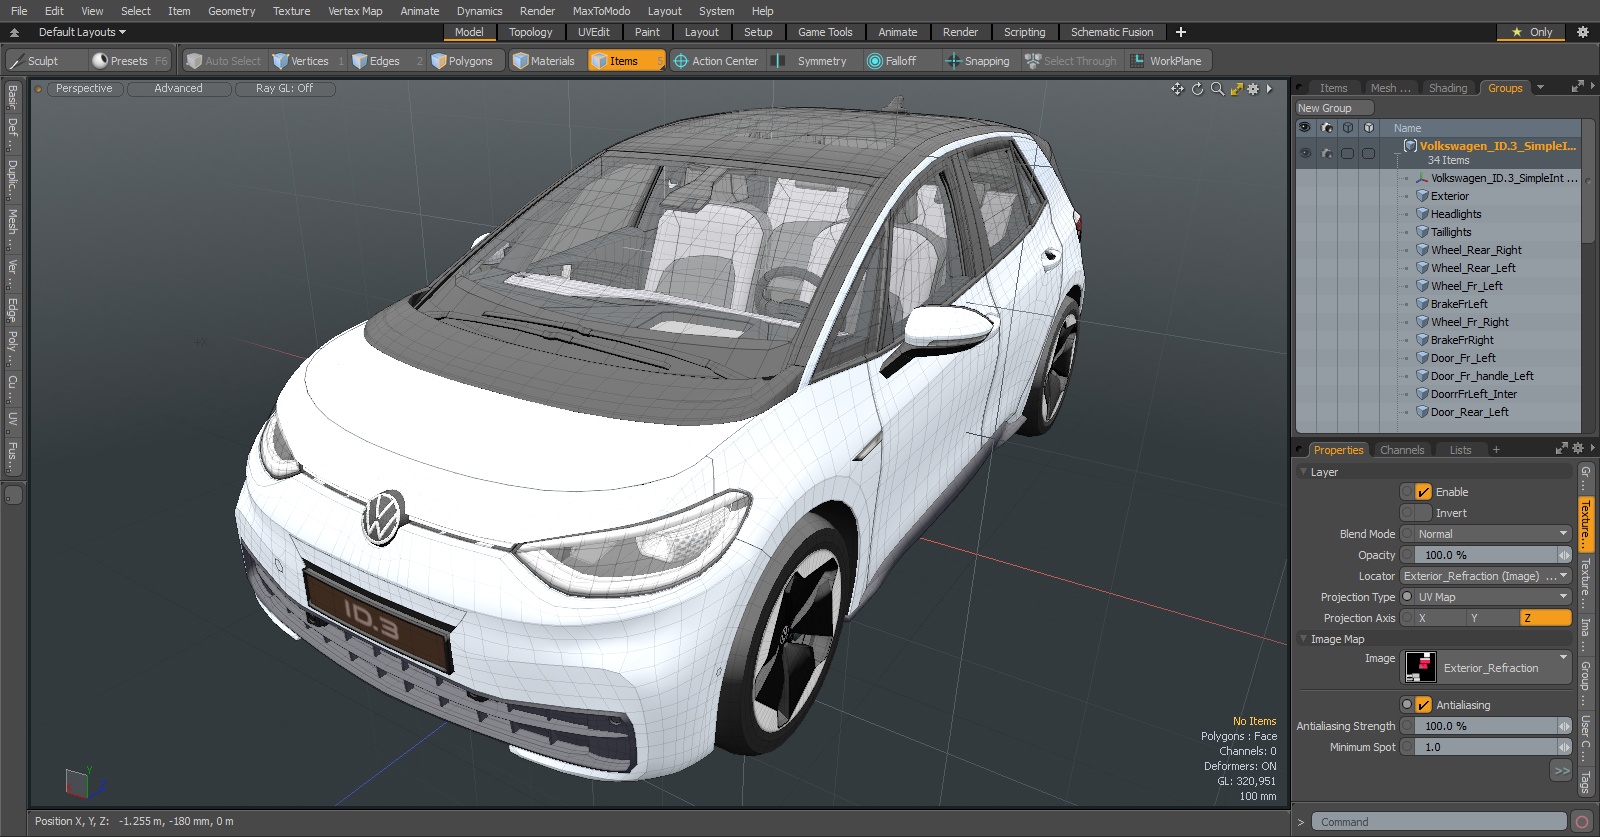
Task: Open the Geometry menu
Action: click(231, 11)
